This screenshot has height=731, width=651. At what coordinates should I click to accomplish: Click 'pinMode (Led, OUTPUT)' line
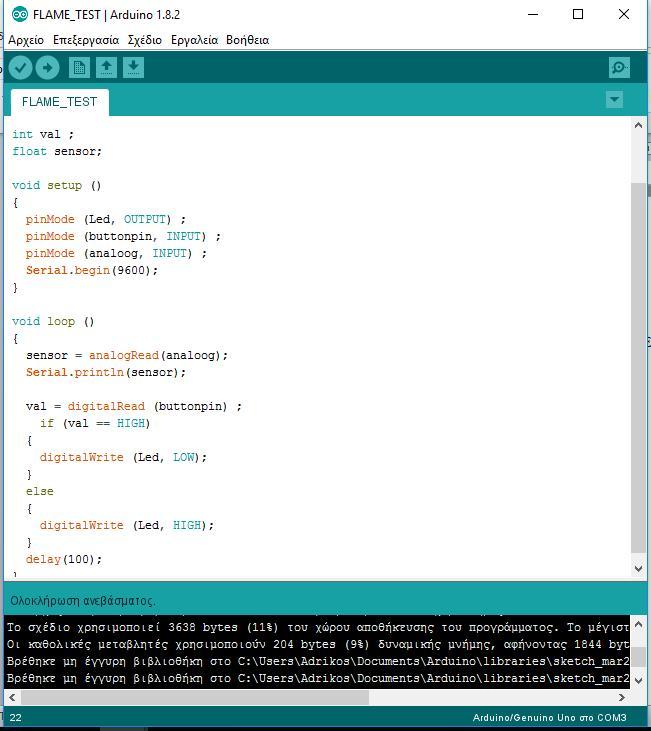pos(106,219)
